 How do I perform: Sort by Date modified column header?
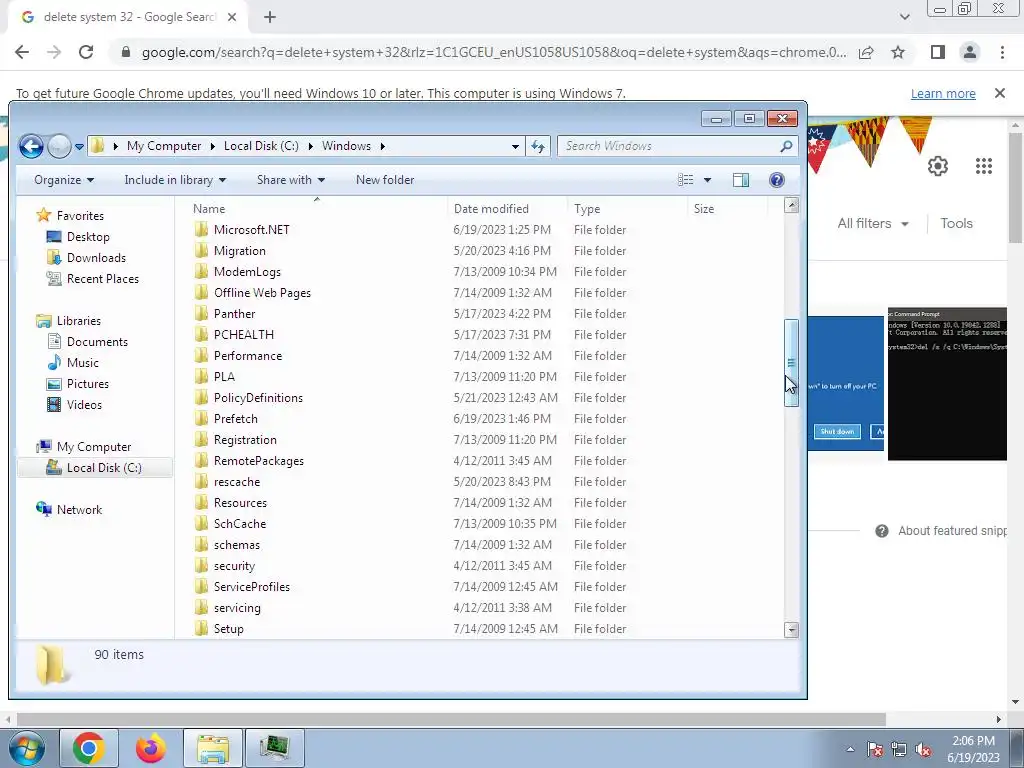tap(491, 209)
